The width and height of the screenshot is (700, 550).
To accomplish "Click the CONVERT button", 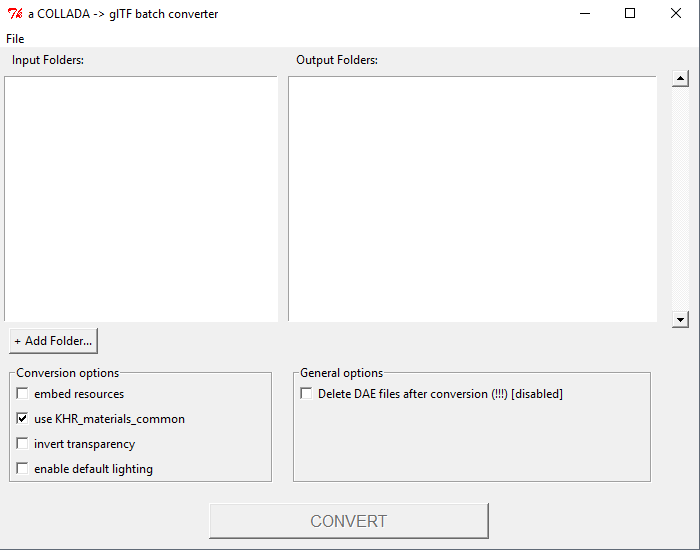I will (349, 521).
